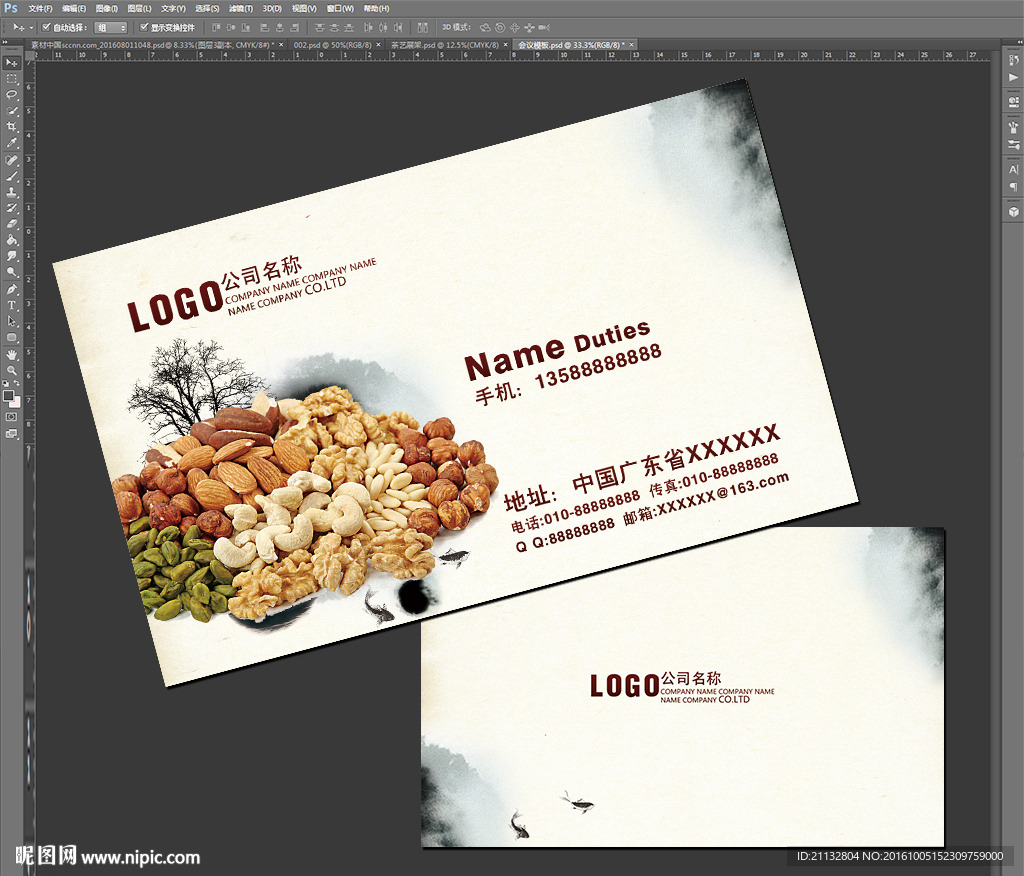Select the Path Selection tool

pyautogui.click(x=12, y=321)
